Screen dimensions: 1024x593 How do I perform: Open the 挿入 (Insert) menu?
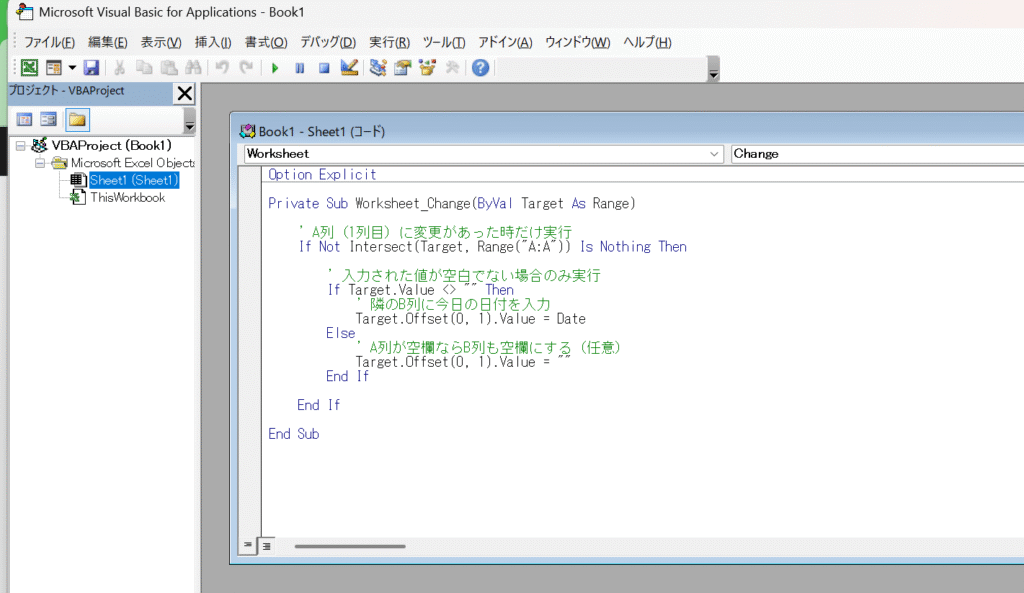[x=212, y=42]
